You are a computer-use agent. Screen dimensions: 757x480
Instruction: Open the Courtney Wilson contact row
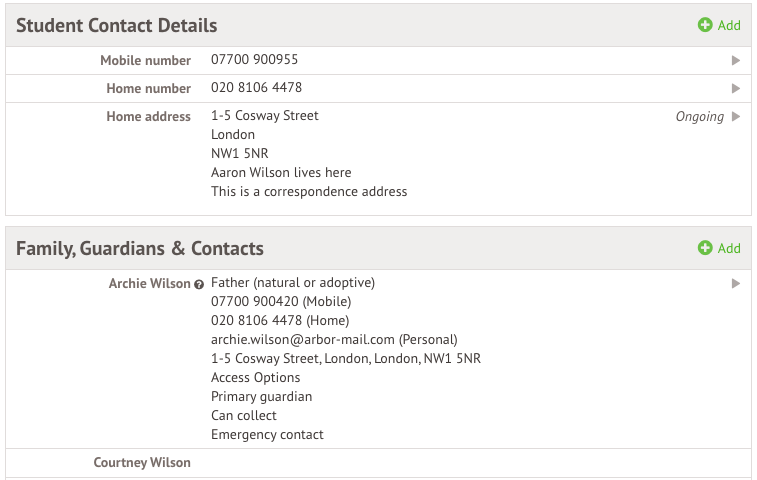coord(378,463)
